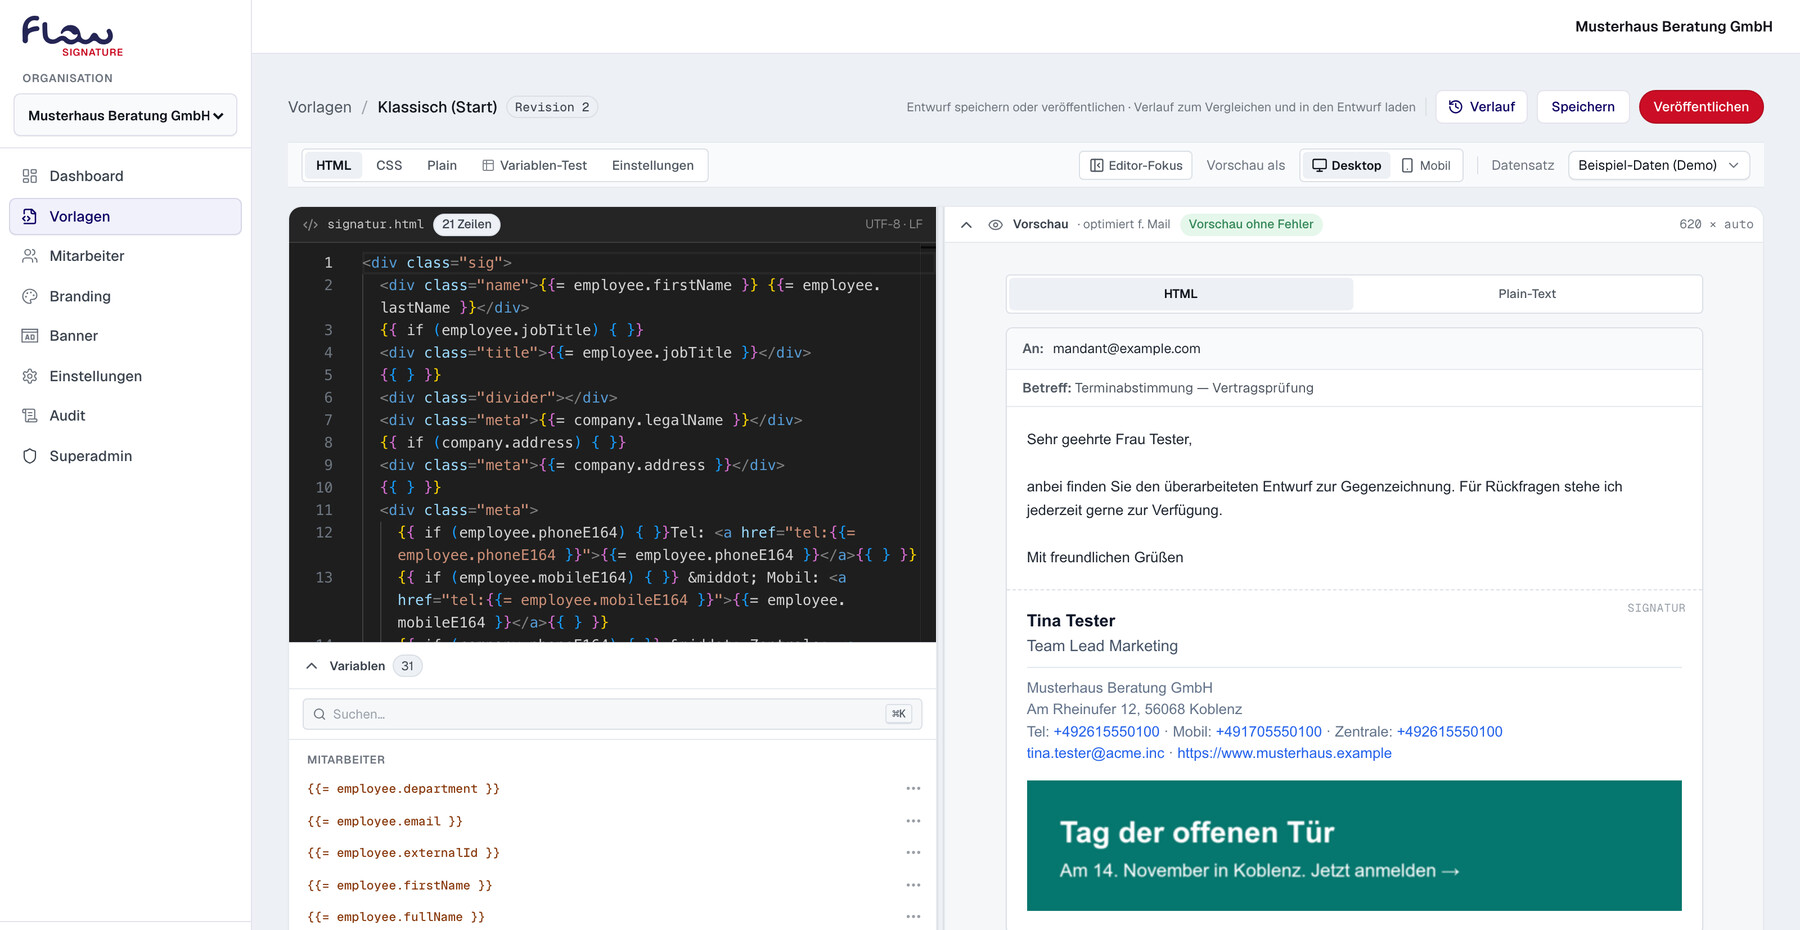The height and width of the screenshot is (930, 1800).
Task: Click the code icon beside signatur.html
Action: coord(310,224)
